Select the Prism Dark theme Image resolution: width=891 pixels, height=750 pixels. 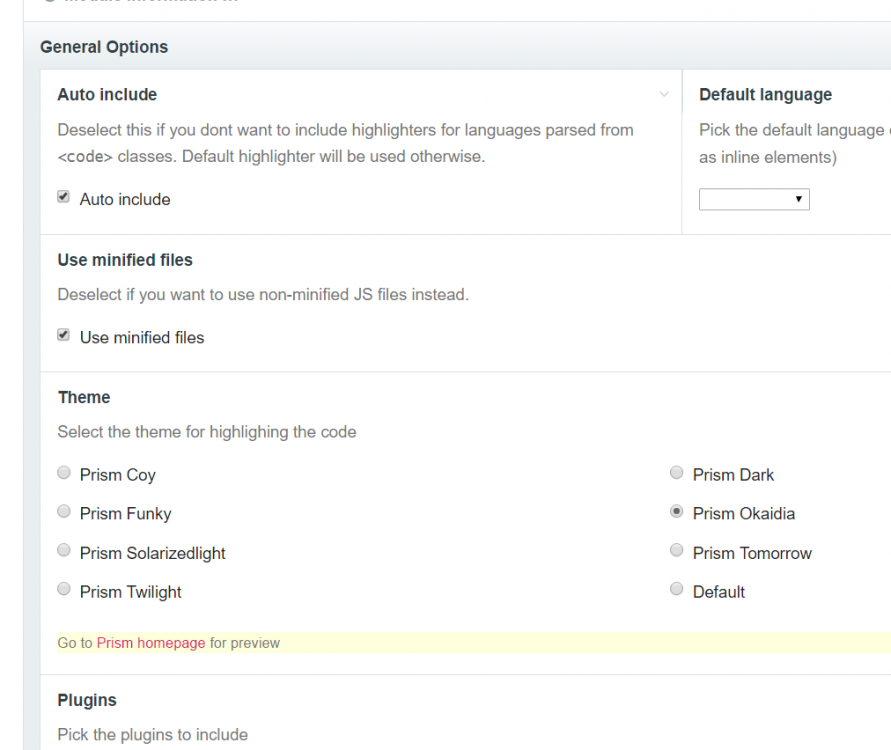pyautogui.click(x=677, y=474)
